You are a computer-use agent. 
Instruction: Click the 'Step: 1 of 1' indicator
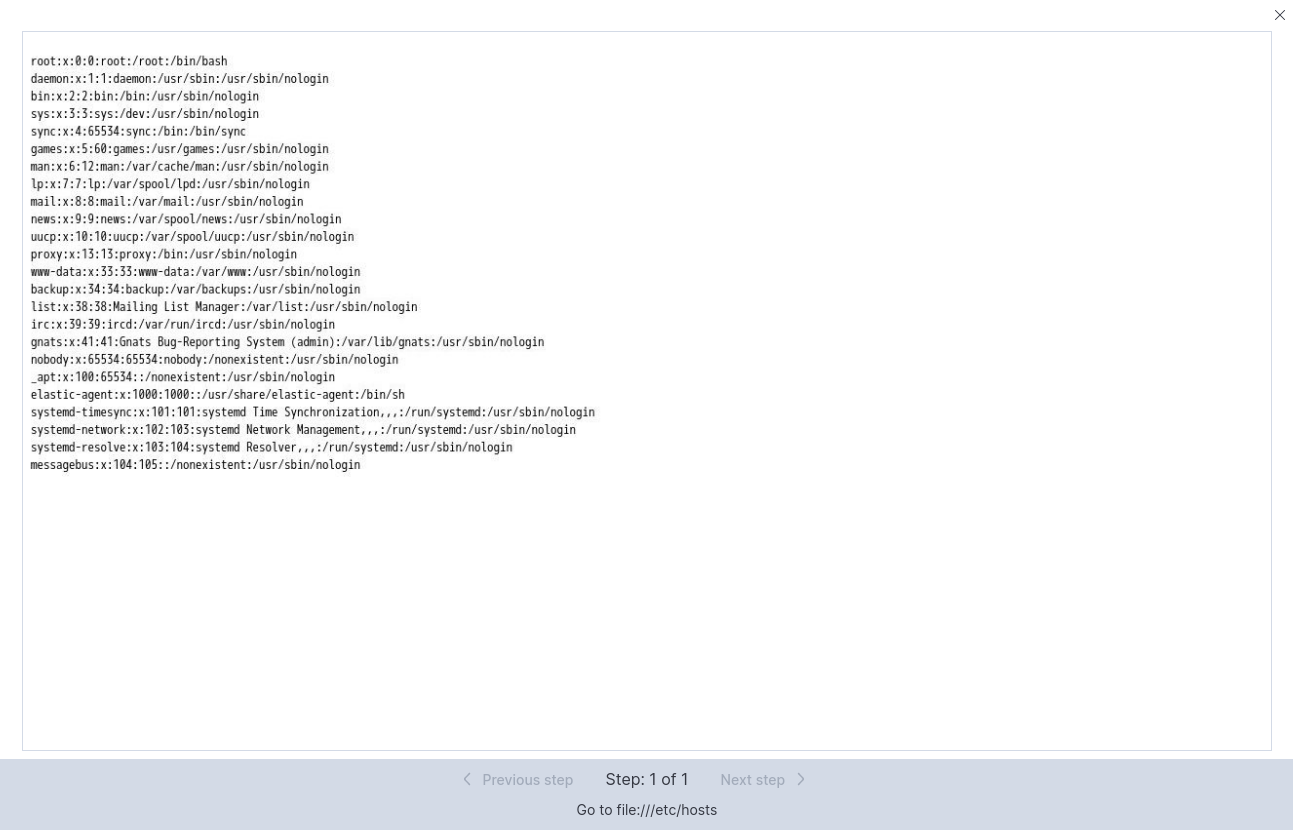pyautogui.click(x=647, y=779)
